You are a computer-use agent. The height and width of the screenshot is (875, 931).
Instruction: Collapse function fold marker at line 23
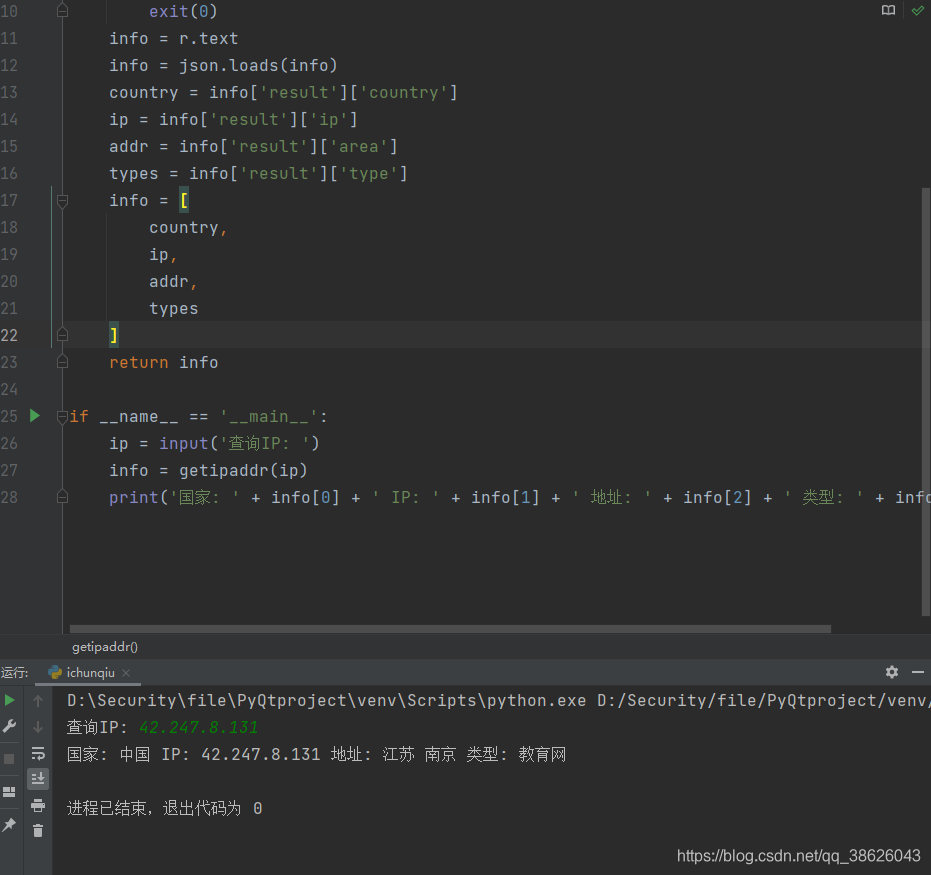point(62,362)
